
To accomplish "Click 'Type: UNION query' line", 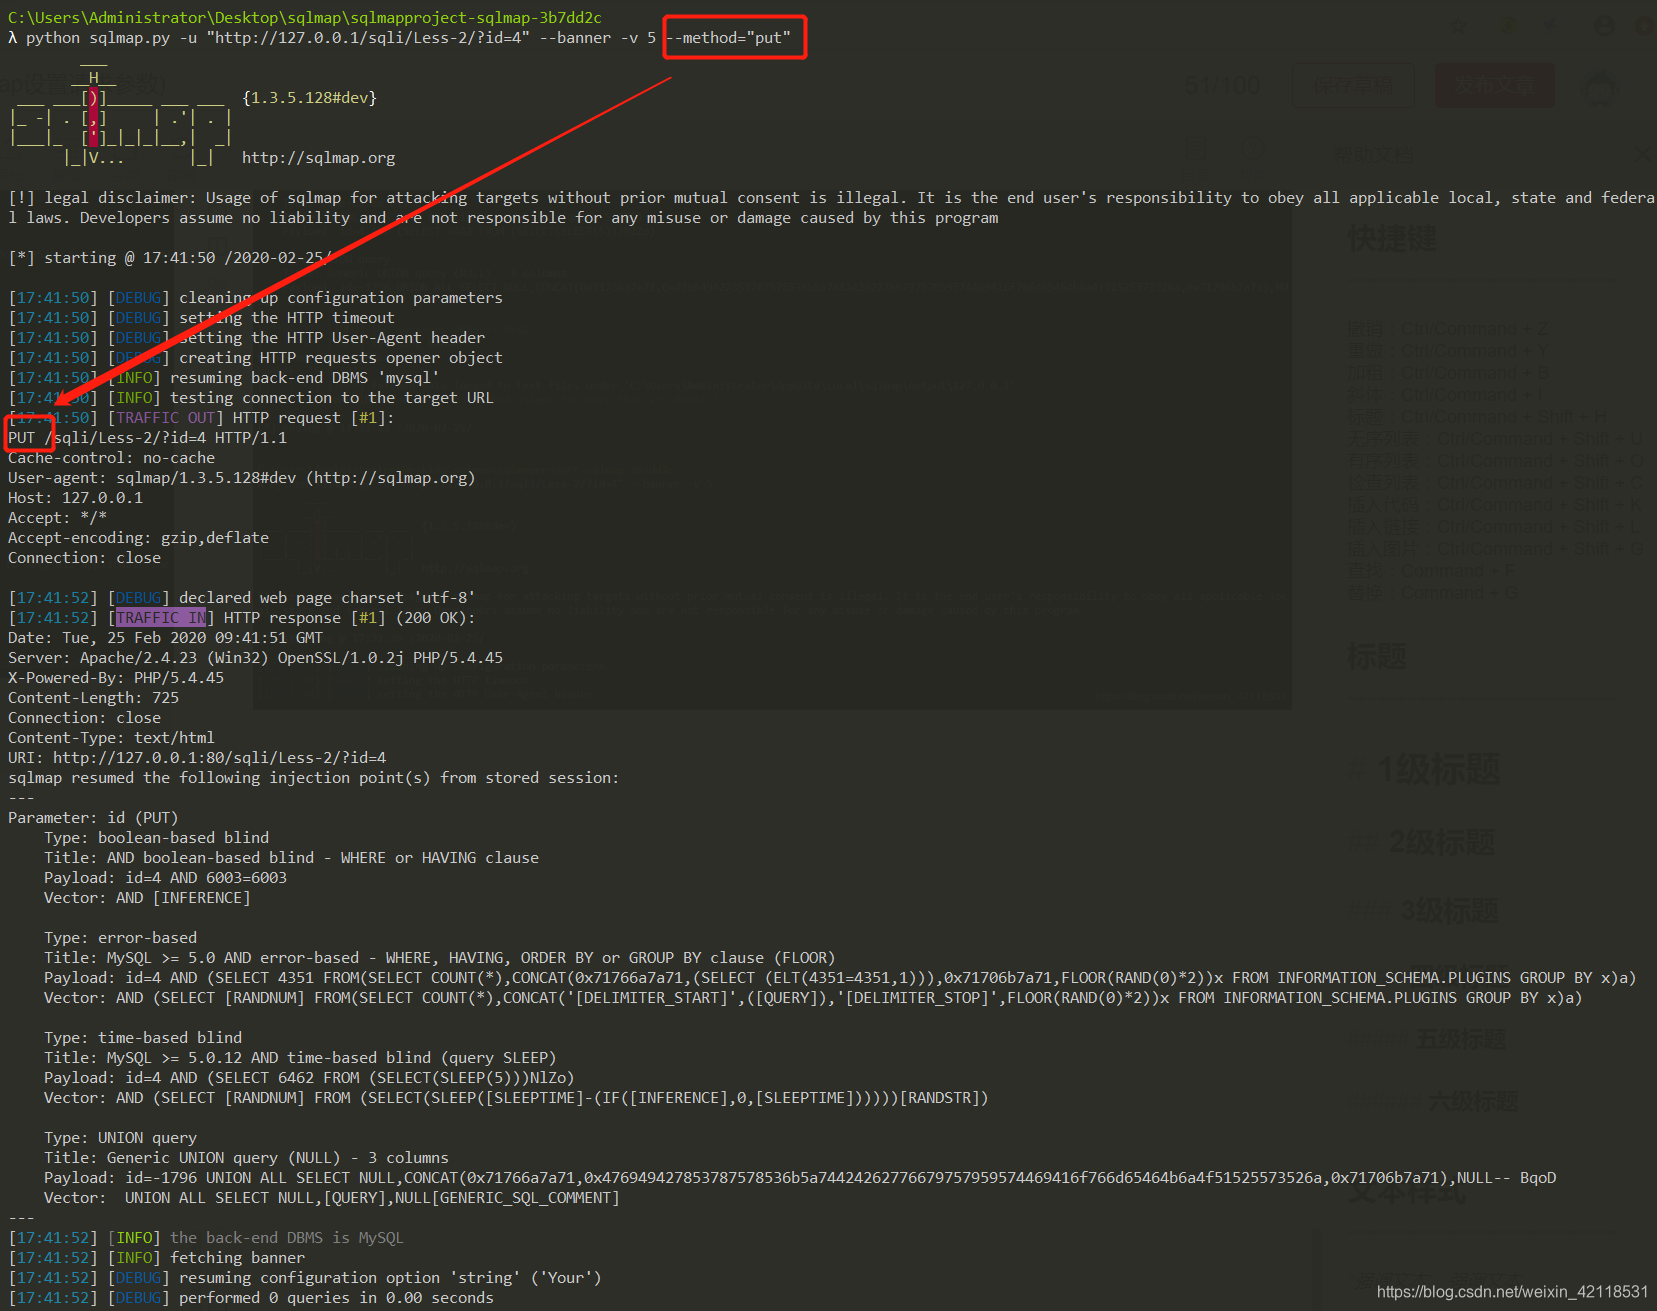I will pos(120,1138).
